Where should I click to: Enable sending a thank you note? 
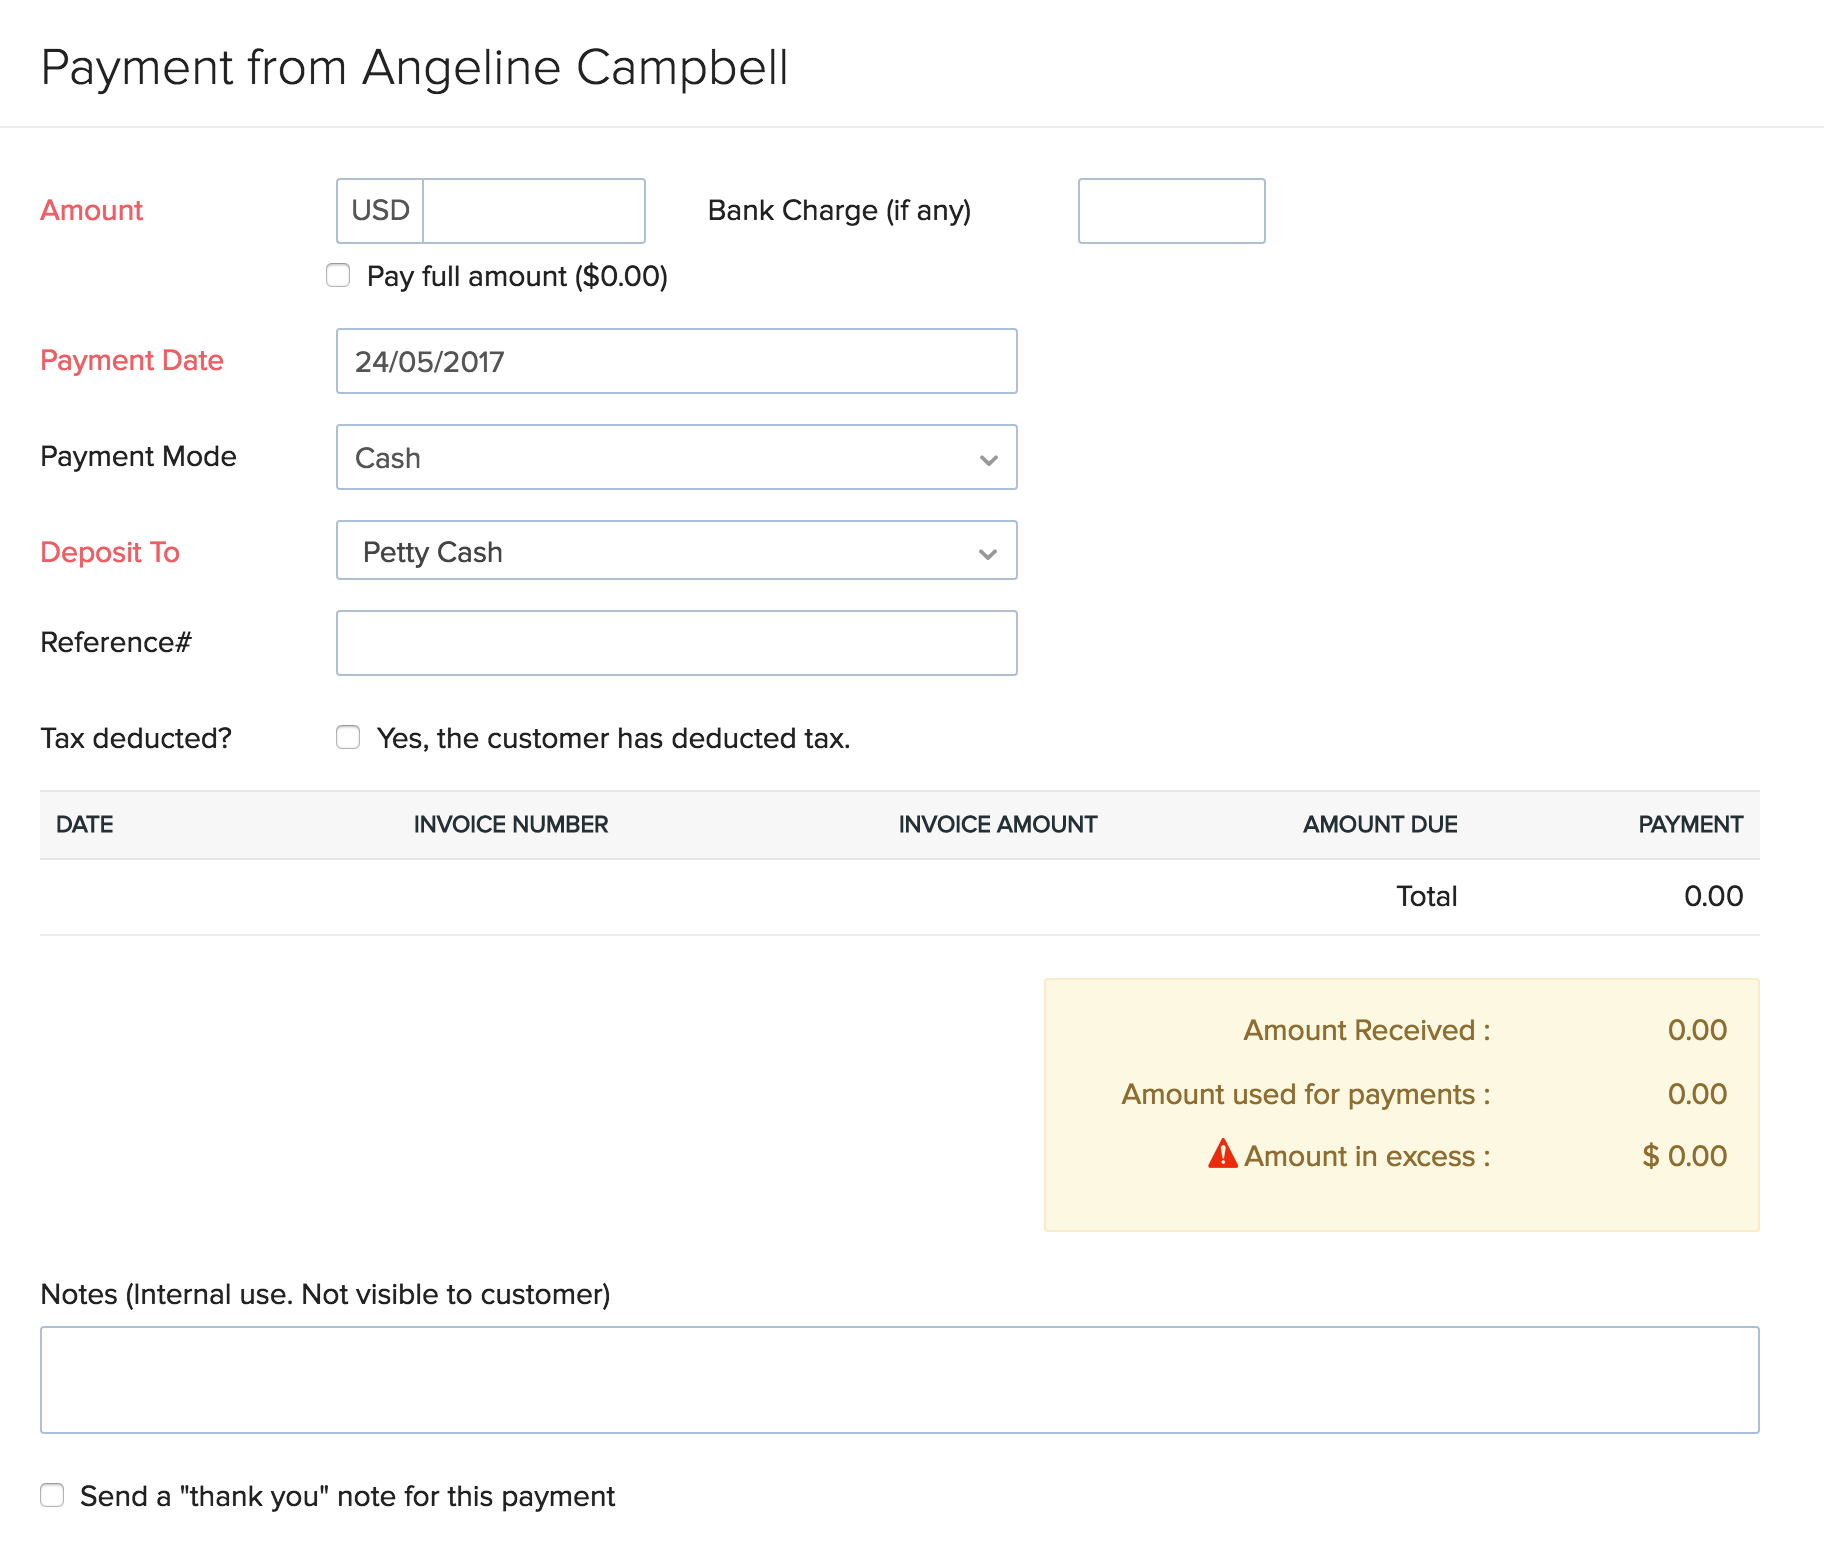[51, 1495]
